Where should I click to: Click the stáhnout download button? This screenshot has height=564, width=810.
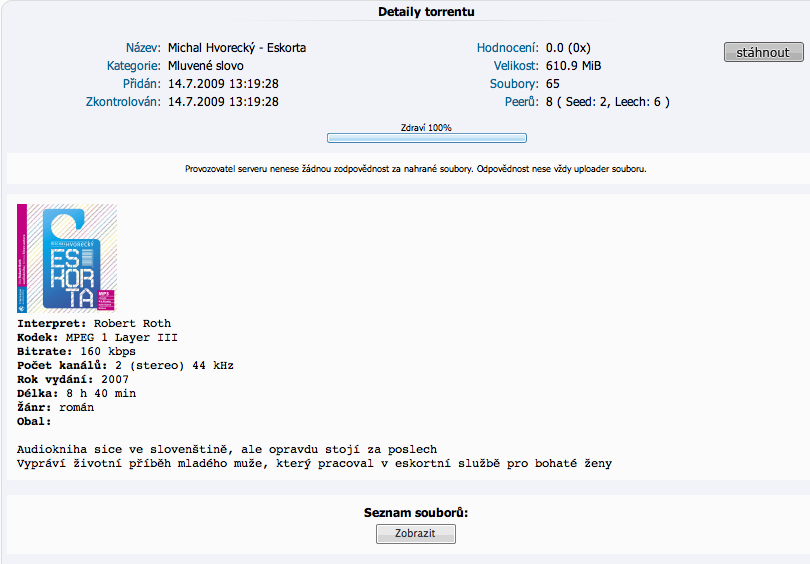(x=763, y=52)
